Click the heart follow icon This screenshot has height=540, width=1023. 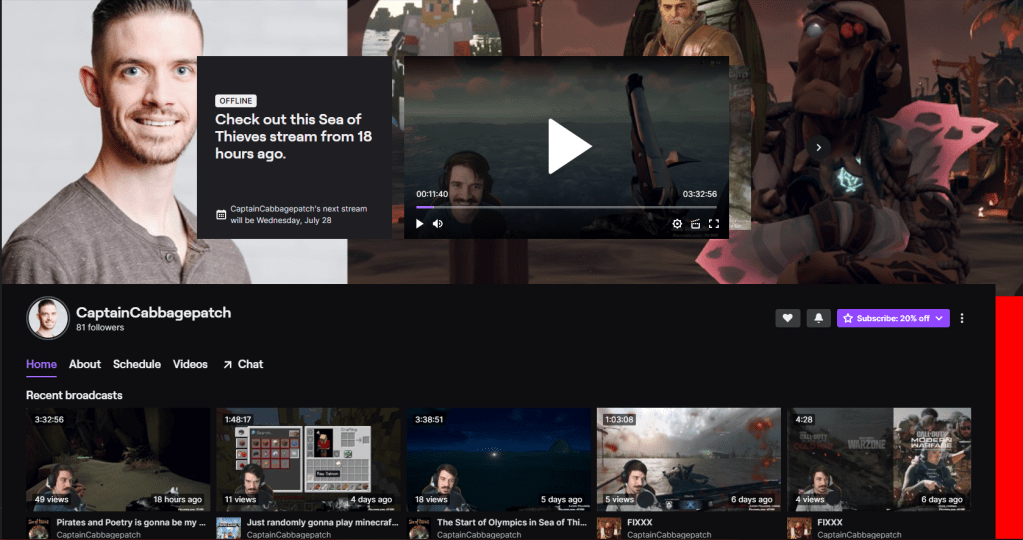(x=787, y=318)
